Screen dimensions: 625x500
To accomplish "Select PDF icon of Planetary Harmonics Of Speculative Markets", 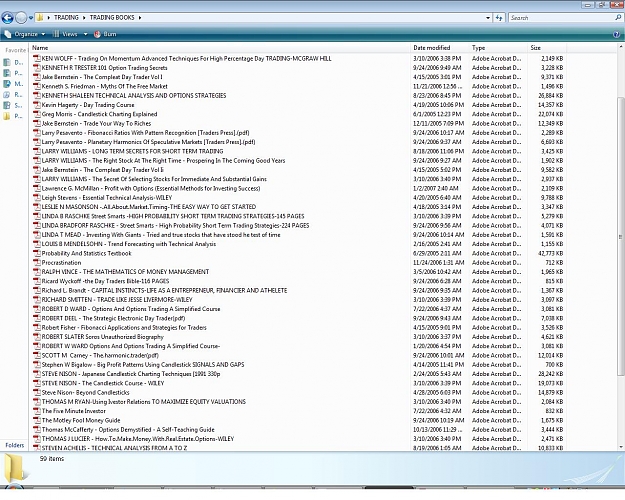I will [37, 142].
